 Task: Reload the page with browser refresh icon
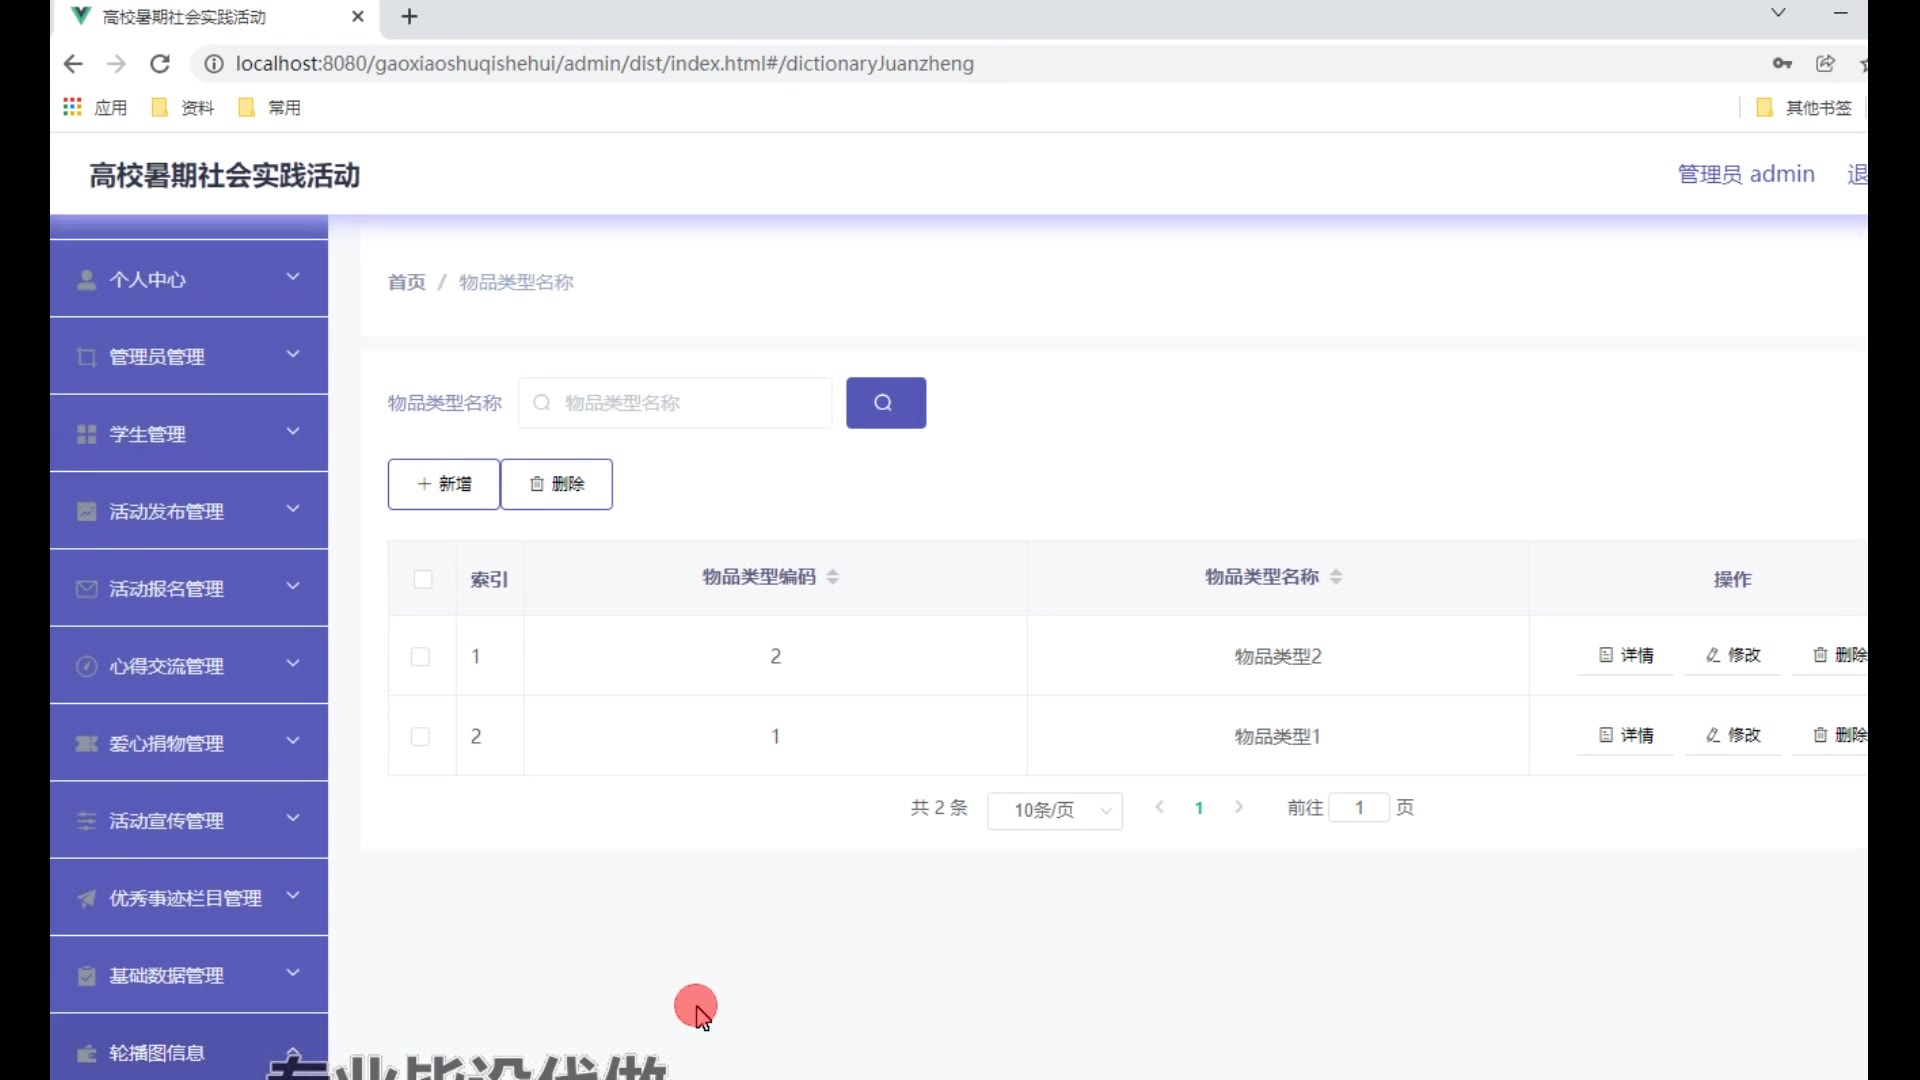click(x=160, y=64)
